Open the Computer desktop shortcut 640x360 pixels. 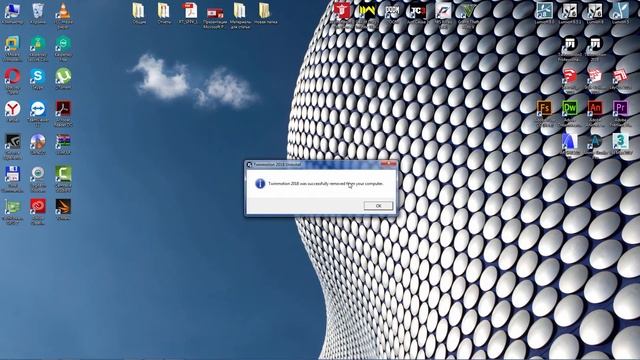pyautogui.click(x=12, y=13)
